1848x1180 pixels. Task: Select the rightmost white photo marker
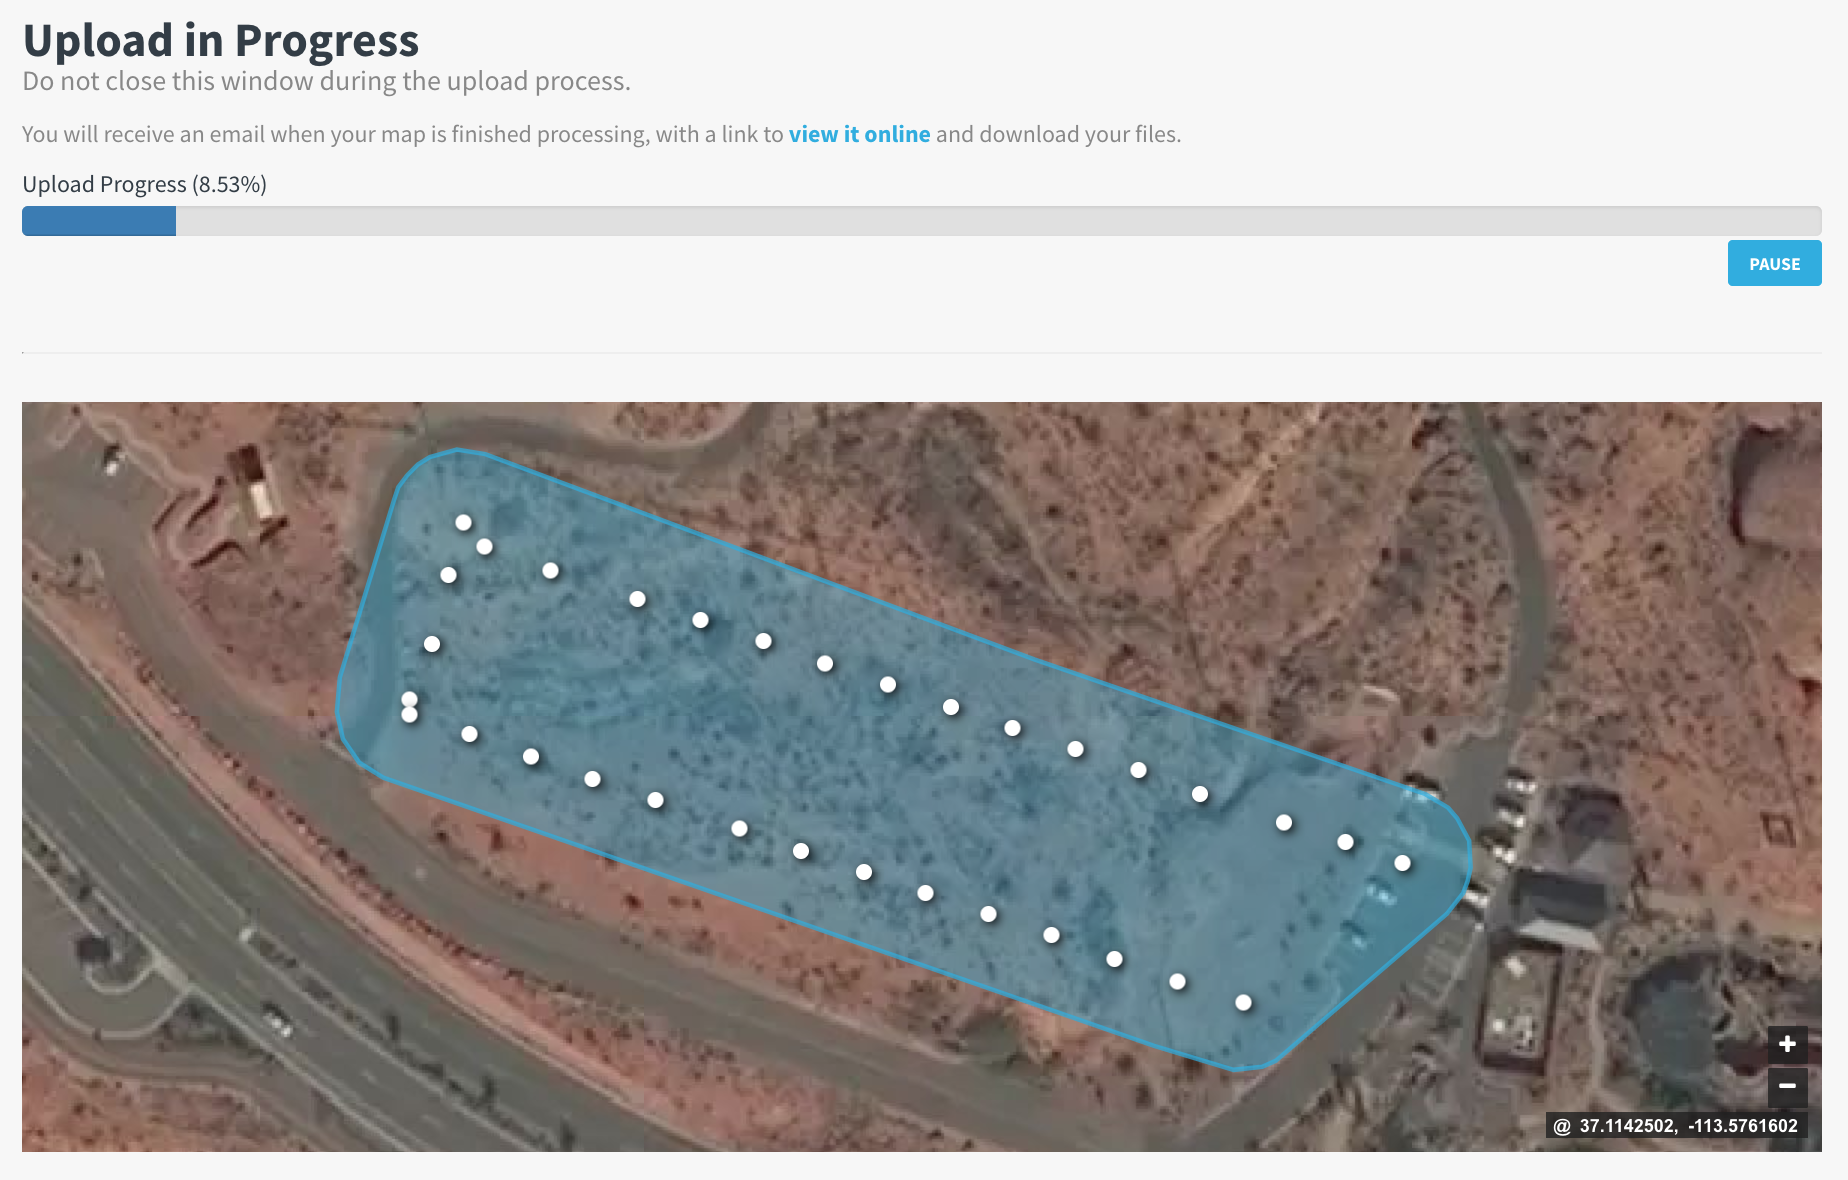click(1402, 862)
